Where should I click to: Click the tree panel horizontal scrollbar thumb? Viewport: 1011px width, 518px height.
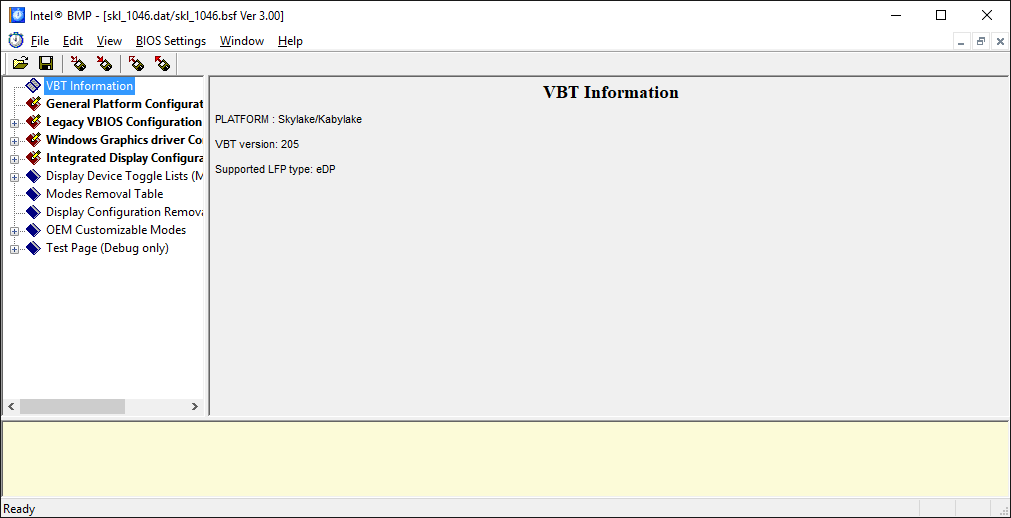(x=72, y=406)
